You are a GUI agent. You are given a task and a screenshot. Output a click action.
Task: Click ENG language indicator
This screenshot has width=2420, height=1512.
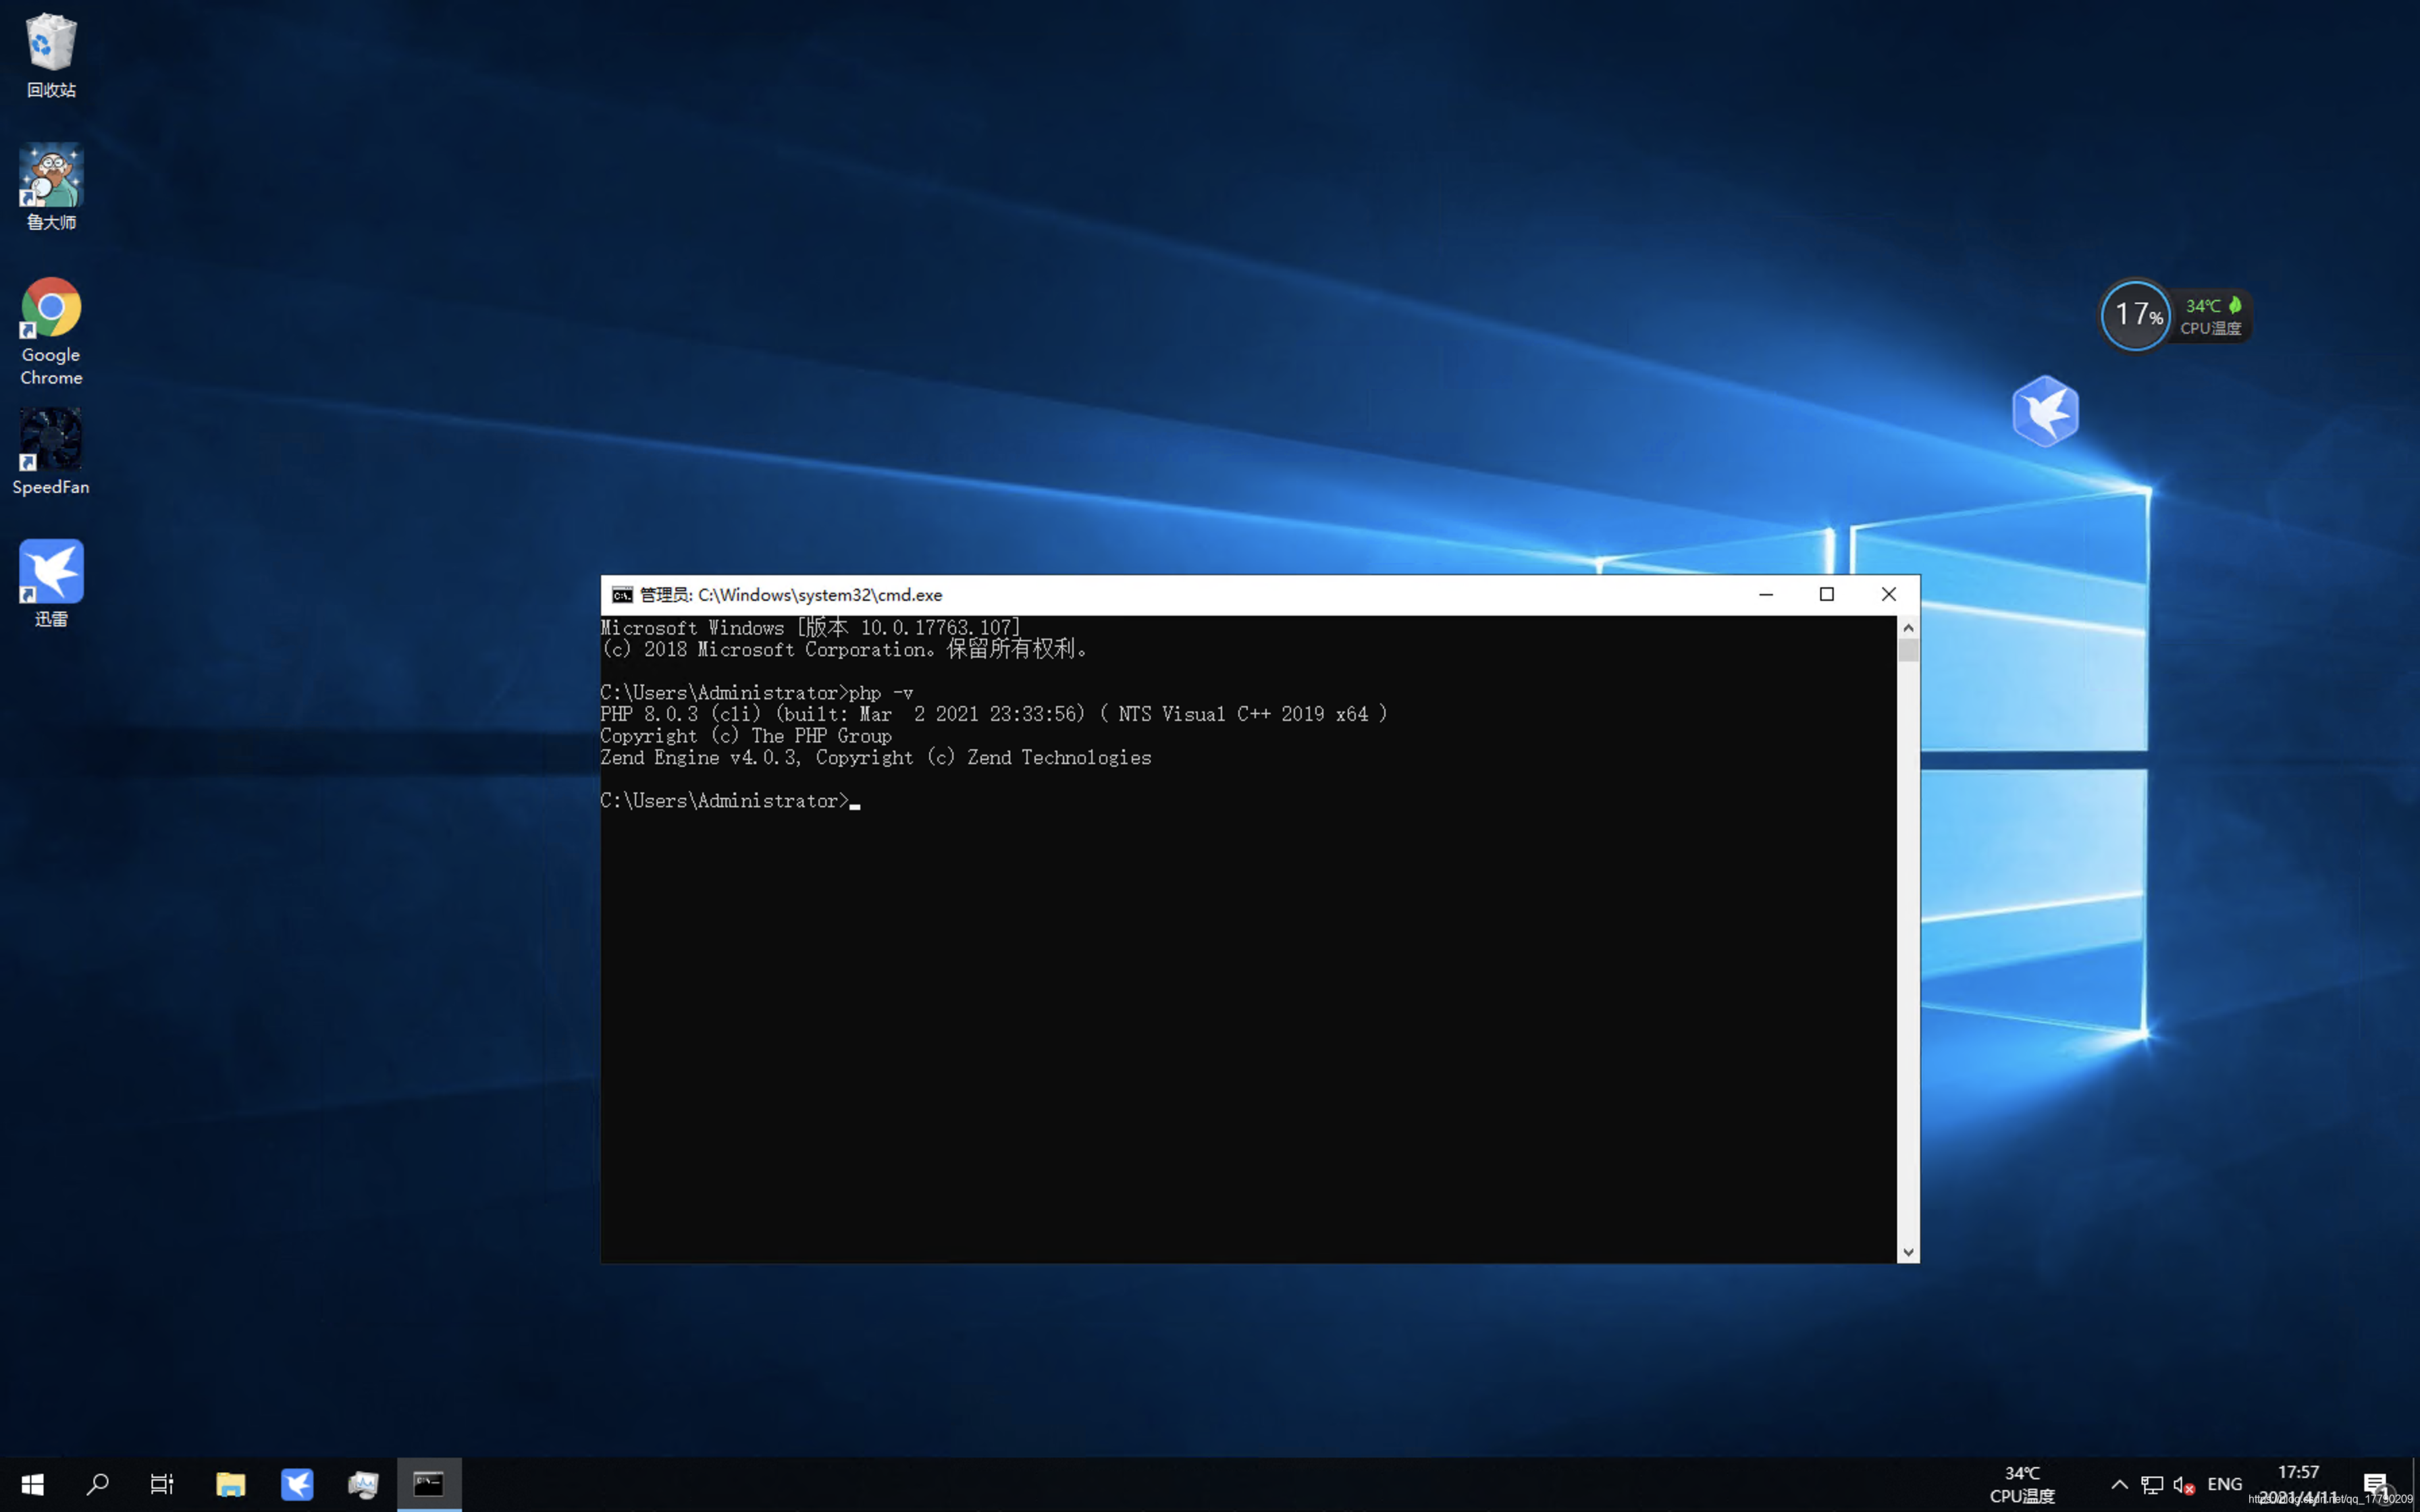(2225, 1482)
